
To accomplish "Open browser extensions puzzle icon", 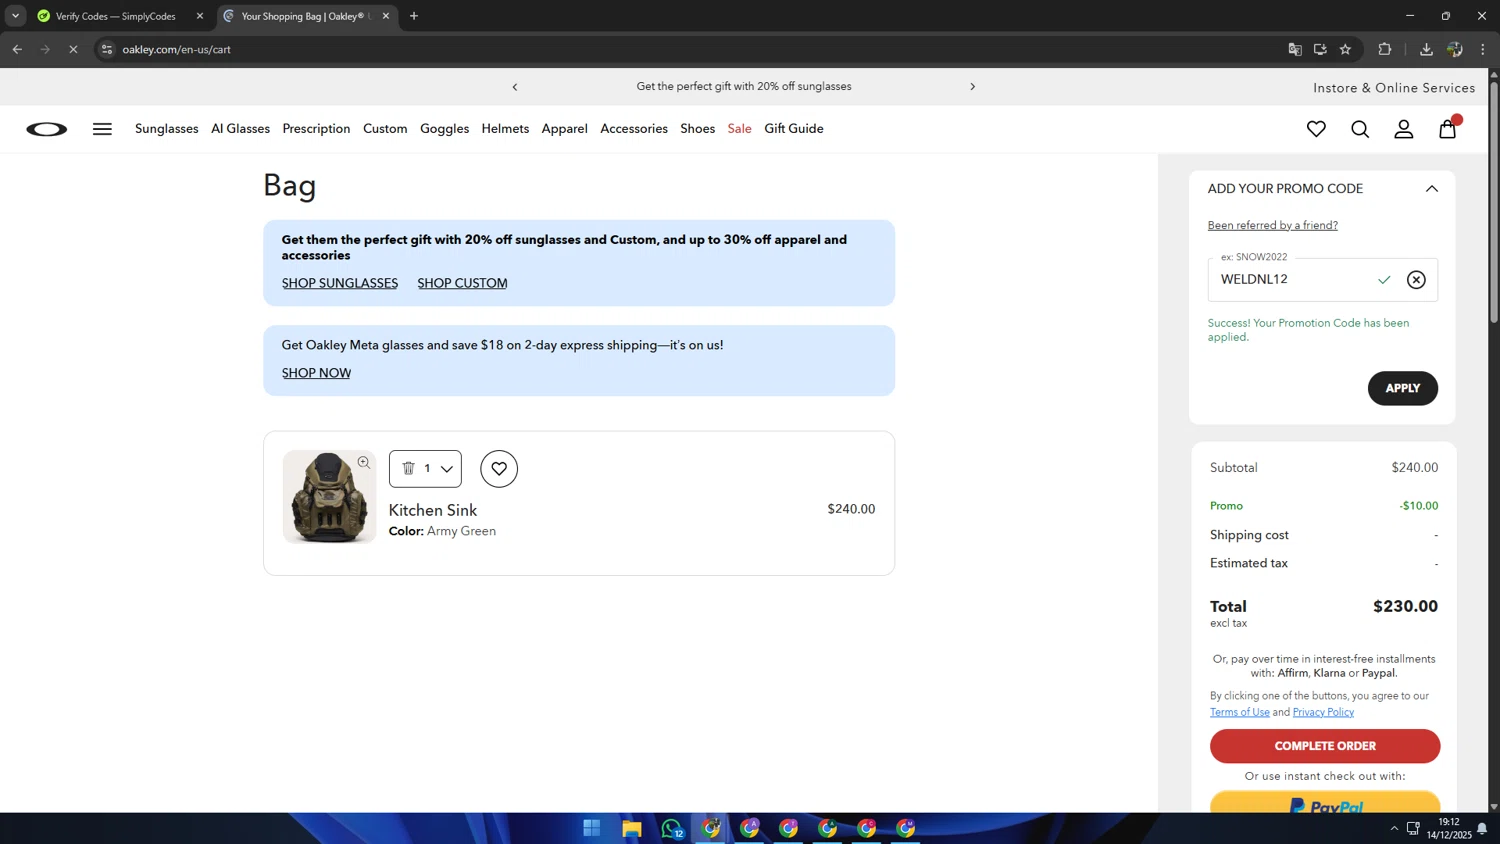I will [1385, 49].
